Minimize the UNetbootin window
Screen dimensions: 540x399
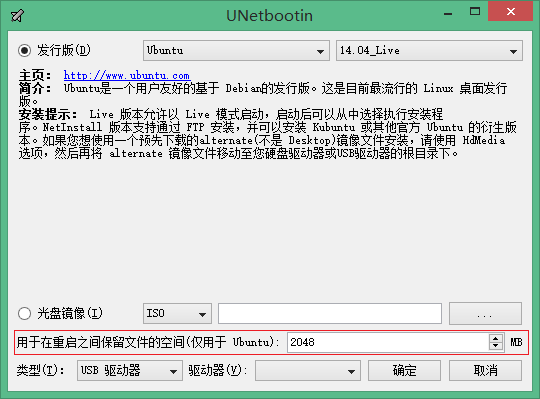(448, 13)
